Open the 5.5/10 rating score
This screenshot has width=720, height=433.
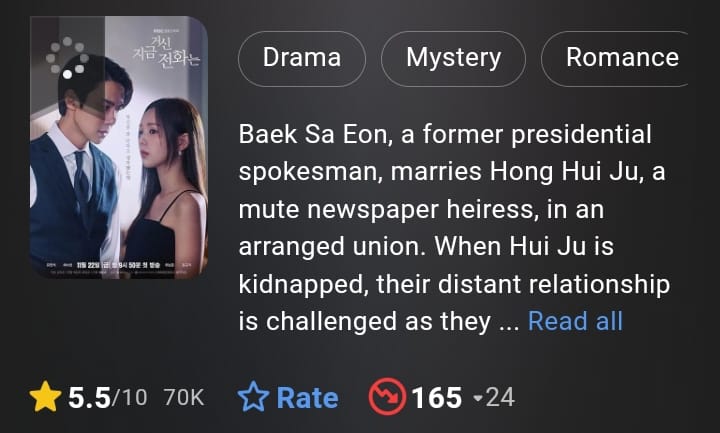click(107, 398)
